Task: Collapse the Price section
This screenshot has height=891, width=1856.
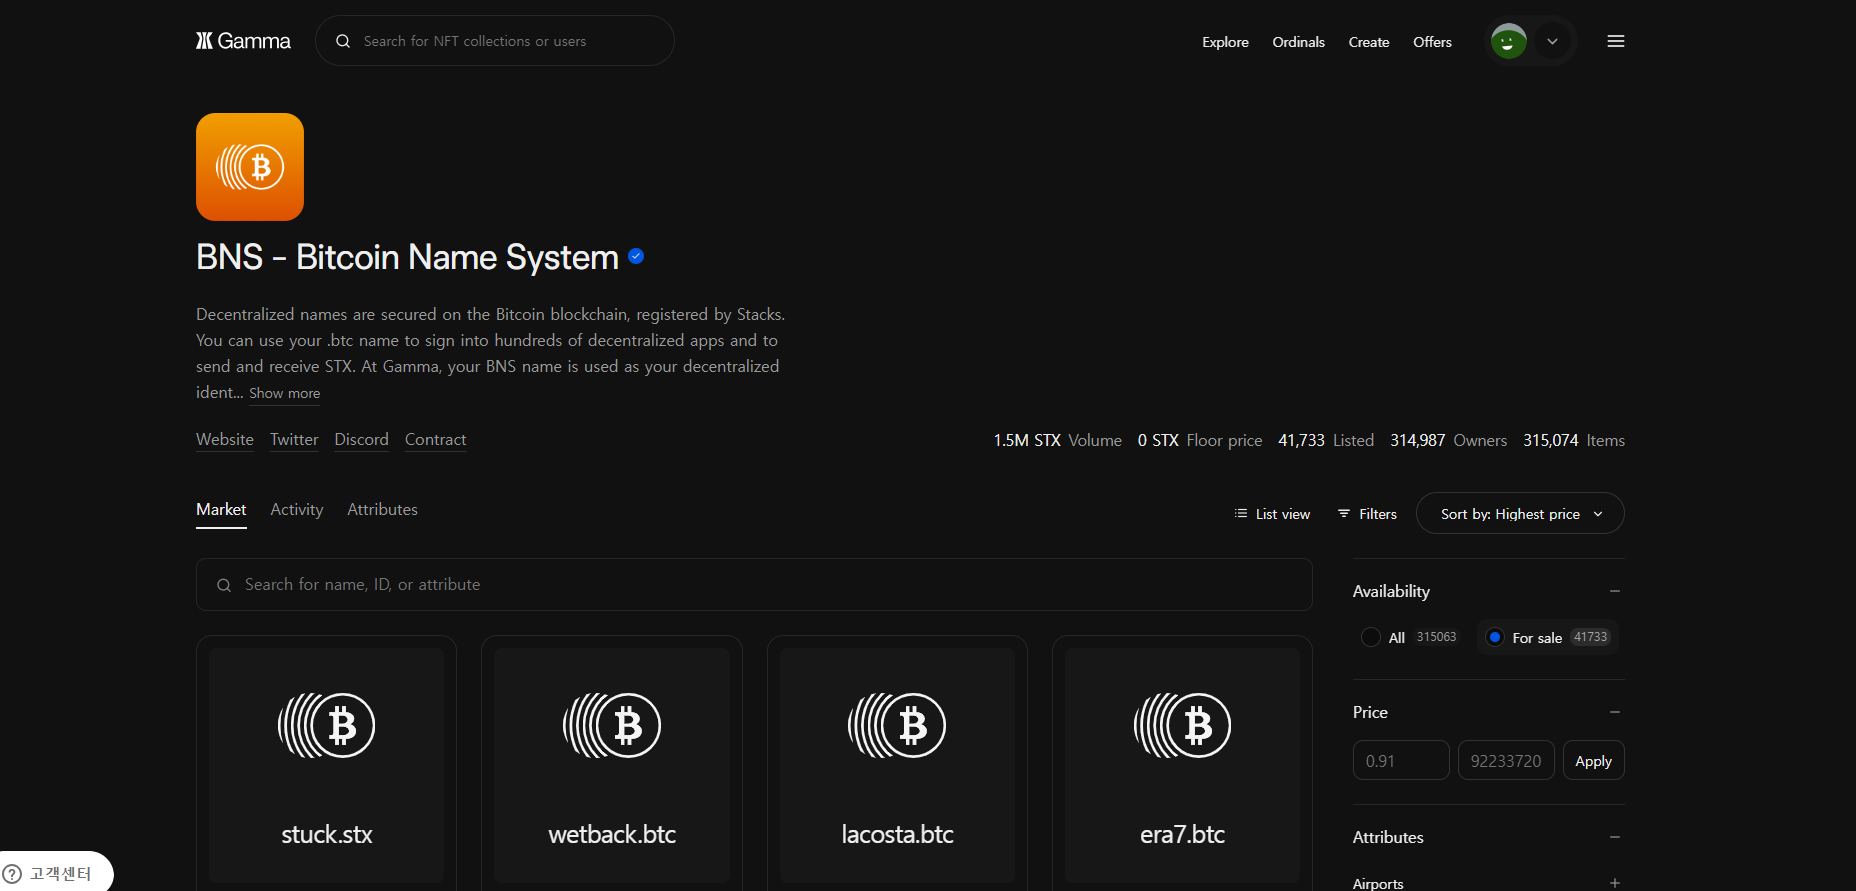Action: [1615, 712]
